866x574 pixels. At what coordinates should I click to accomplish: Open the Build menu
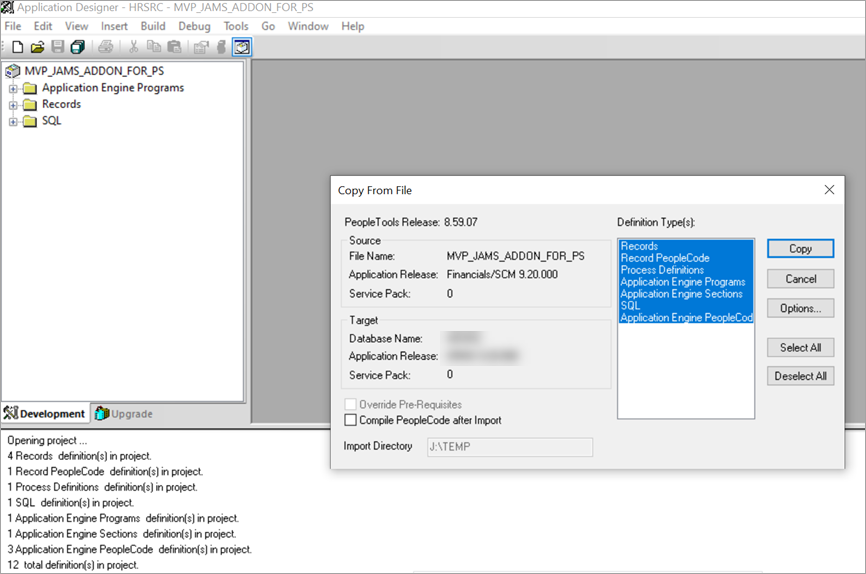pos(153,26)
